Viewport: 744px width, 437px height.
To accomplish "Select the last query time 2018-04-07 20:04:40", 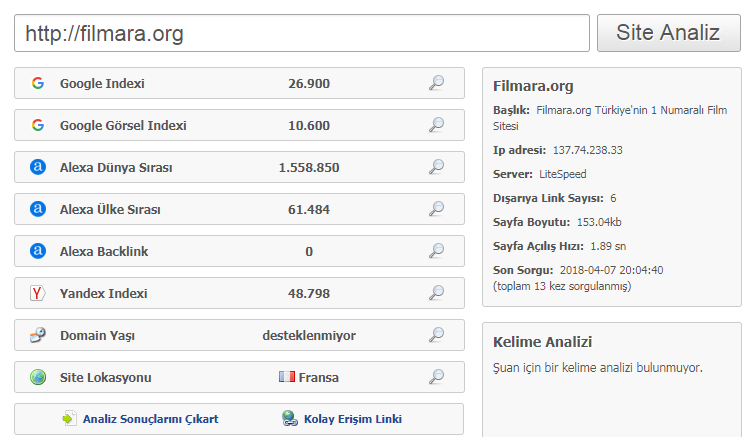I will (x=612, y=270).
